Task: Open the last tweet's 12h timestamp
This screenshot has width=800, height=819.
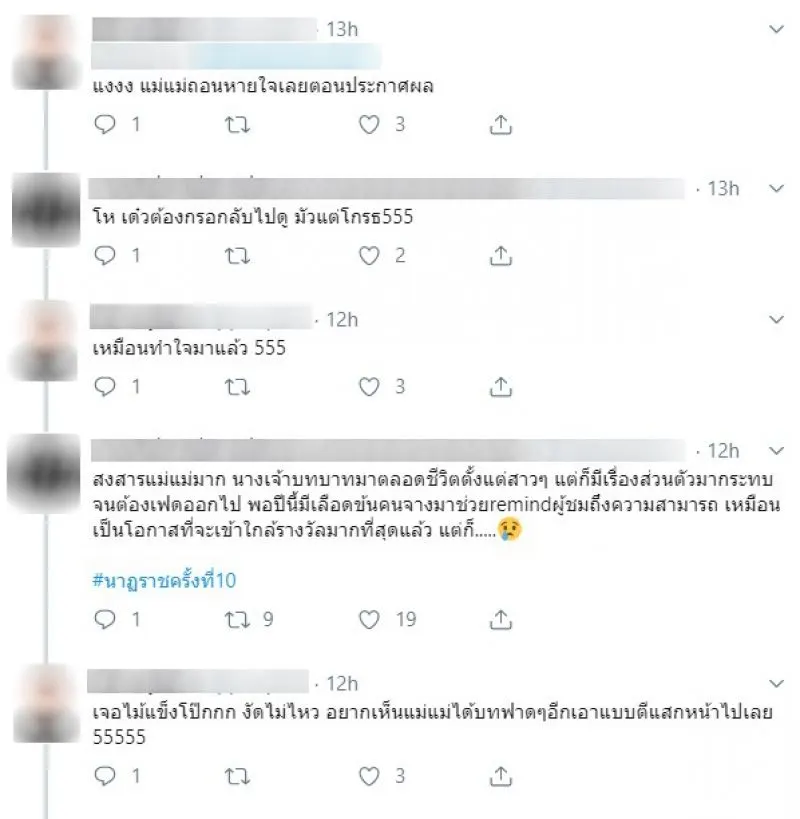Action: tap(342, 684)
